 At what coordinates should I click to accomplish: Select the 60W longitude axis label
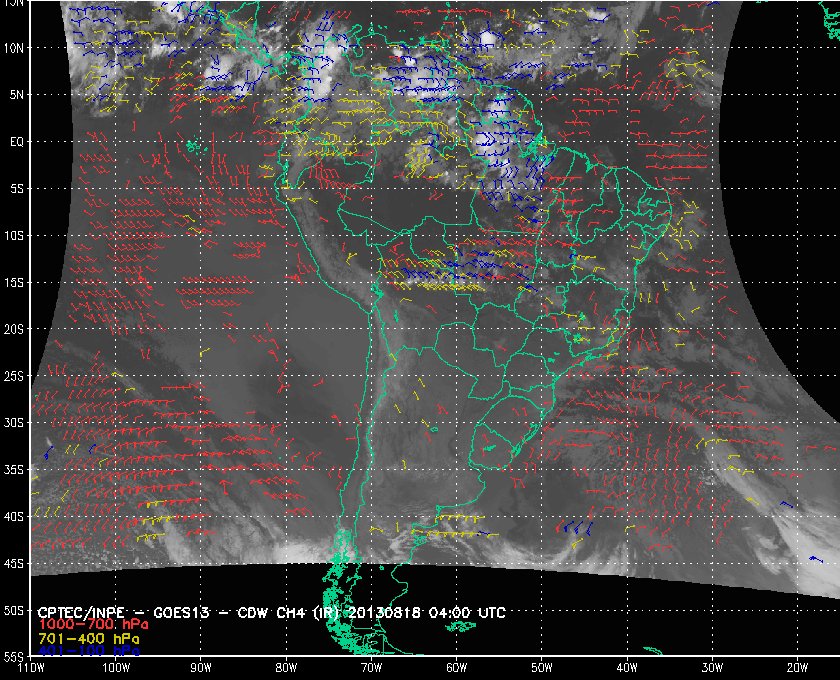456,668
